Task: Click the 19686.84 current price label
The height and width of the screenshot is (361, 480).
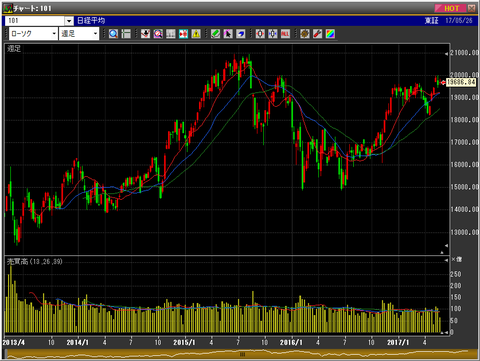Action: point(461,82)
